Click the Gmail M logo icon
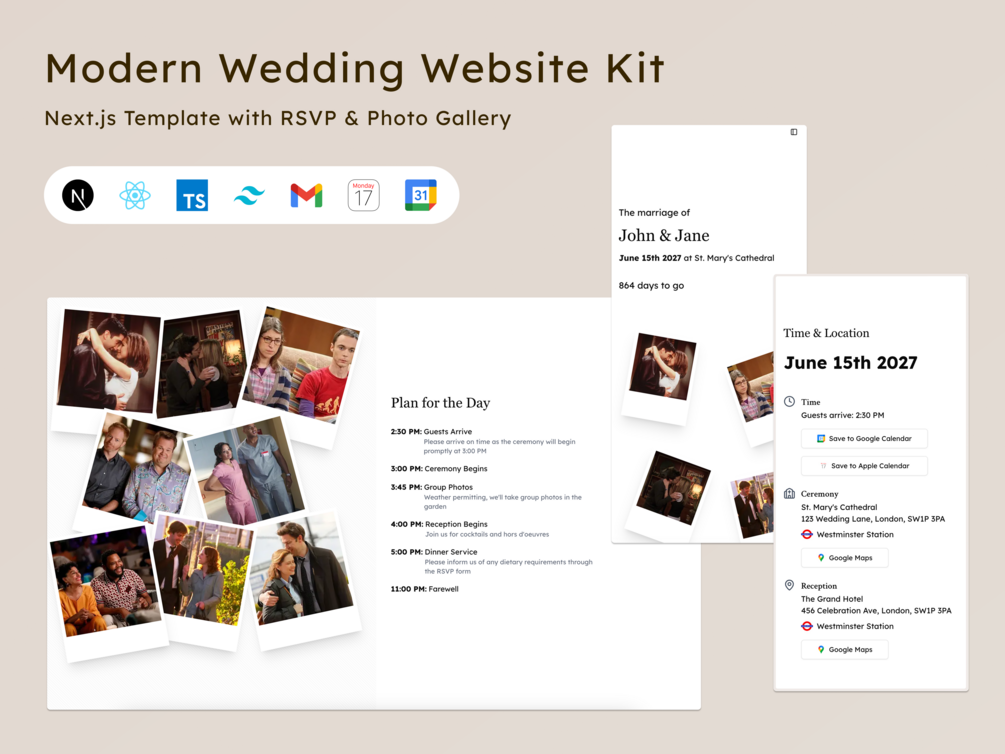This screenshot has height=754, width=1005. (306, 196)
